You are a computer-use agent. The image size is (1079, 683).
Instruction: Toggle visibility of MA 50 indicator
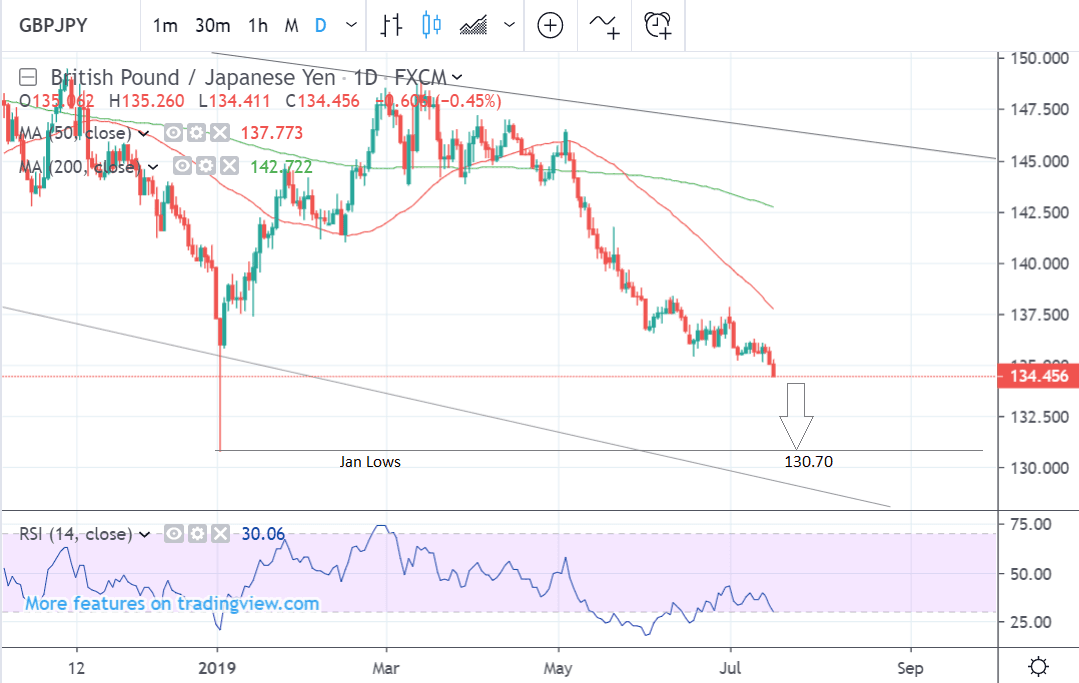174,133
